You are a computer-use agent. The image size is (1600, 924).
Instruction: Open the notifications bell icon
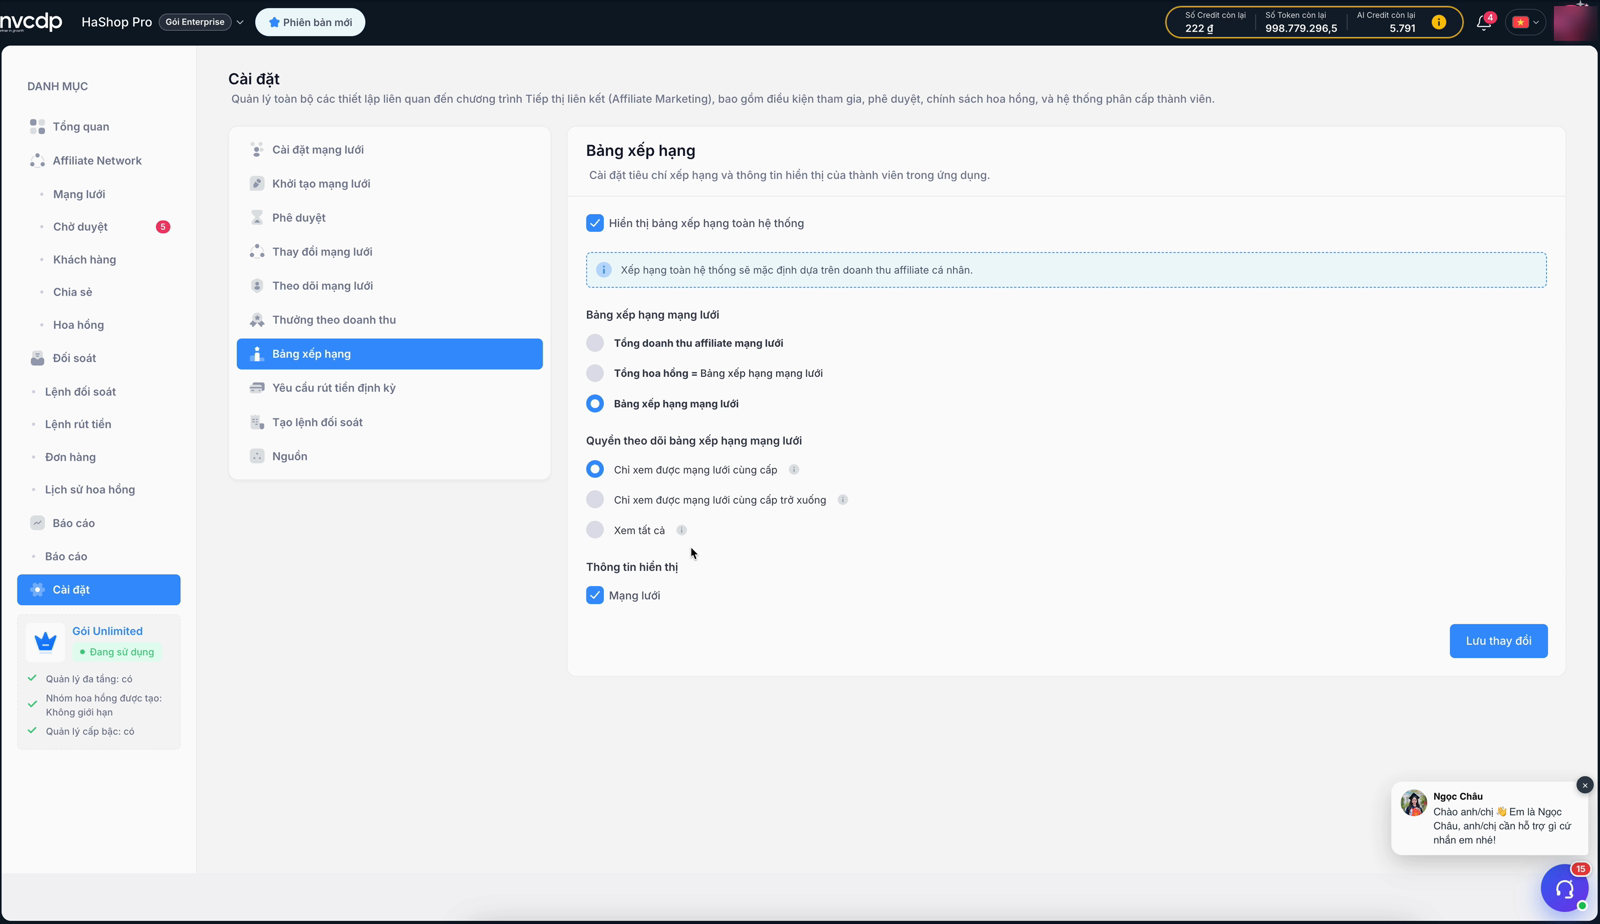[x=1484, y=22]
